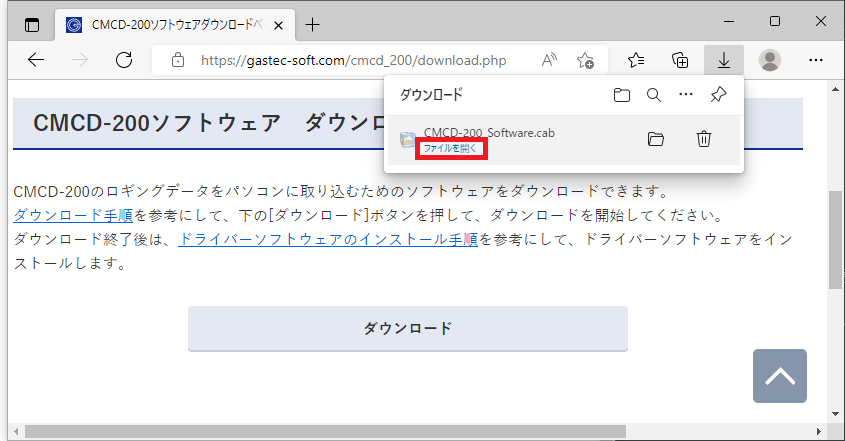Pin the Downloads panel
Viewport: 845px width, 441px height.
(718, 95)
